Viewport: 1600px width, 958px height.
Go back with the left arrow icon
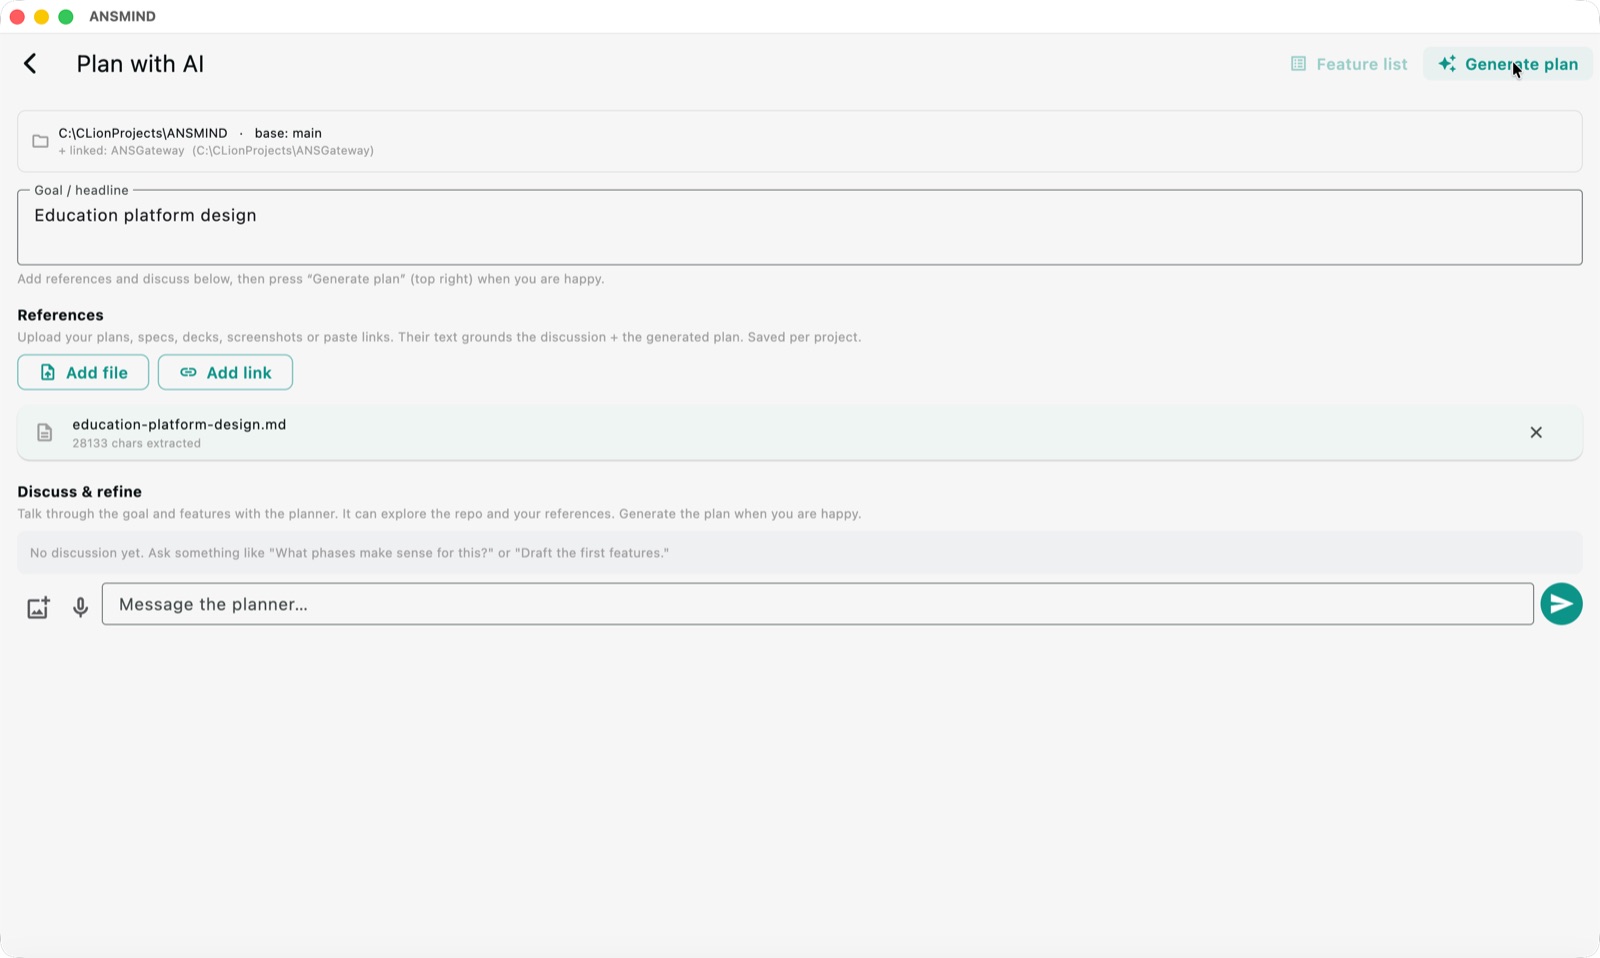(30, 64)
